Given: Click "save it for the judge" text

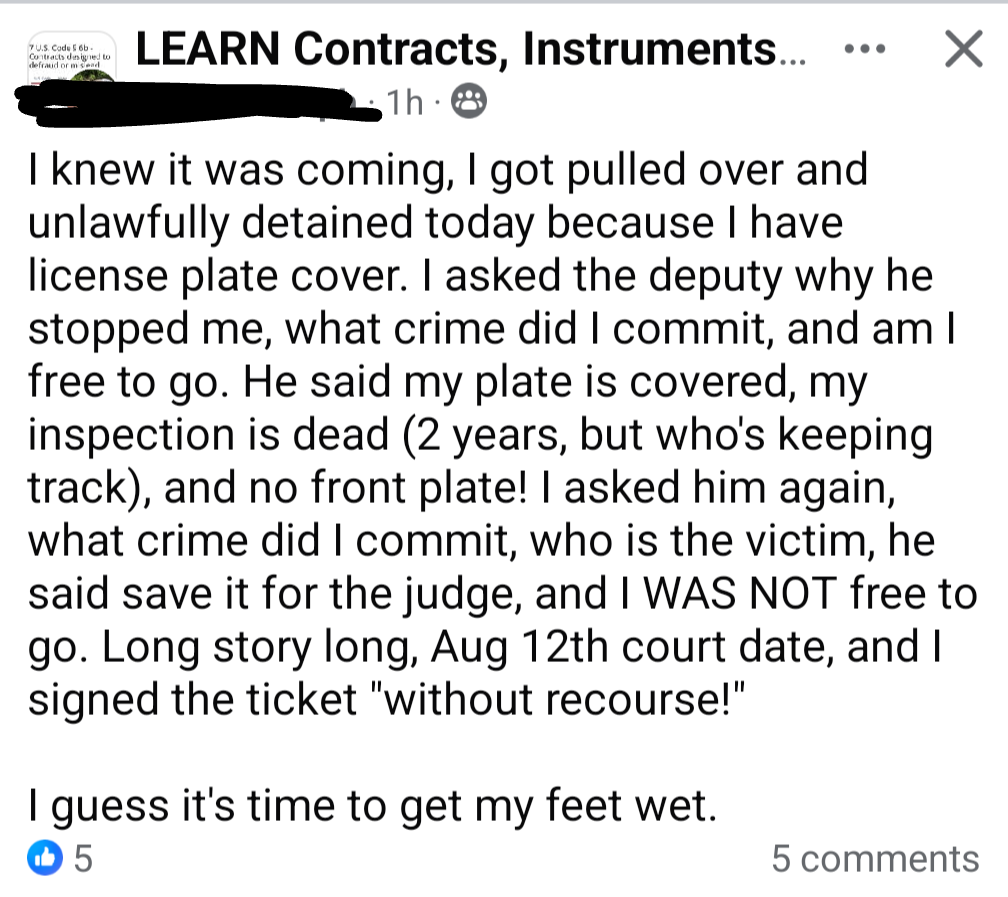Looking at the screenshot, I should point(341,594).
